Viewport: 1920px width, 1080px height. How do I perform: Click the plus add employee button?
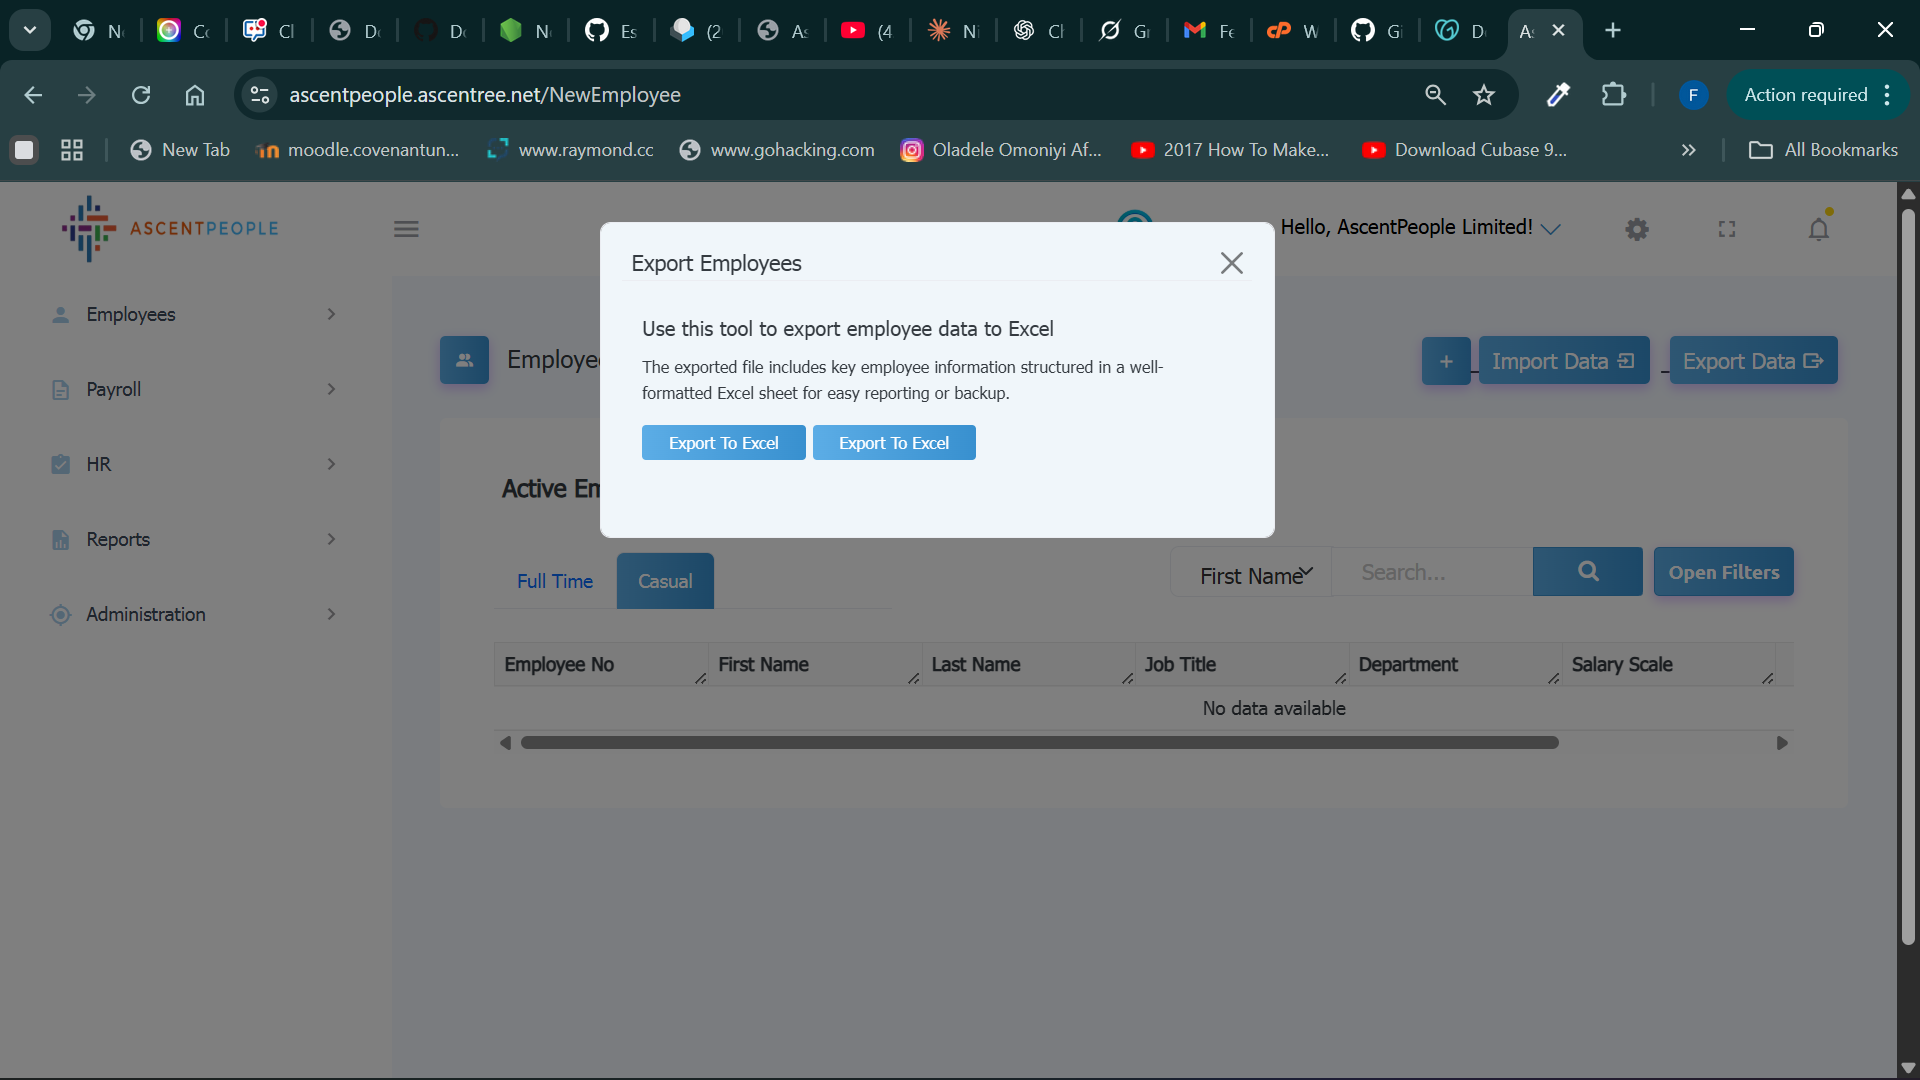(1446, 361)
